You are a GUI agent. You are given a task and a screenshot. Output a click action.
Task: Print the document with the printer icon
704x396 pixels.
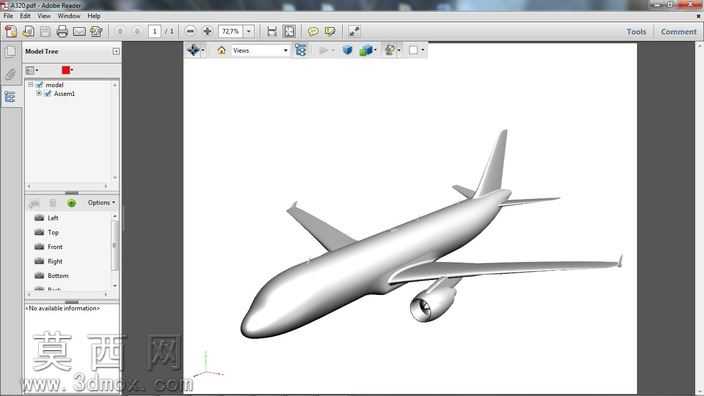pyautogui.click(x=62, y=31)
